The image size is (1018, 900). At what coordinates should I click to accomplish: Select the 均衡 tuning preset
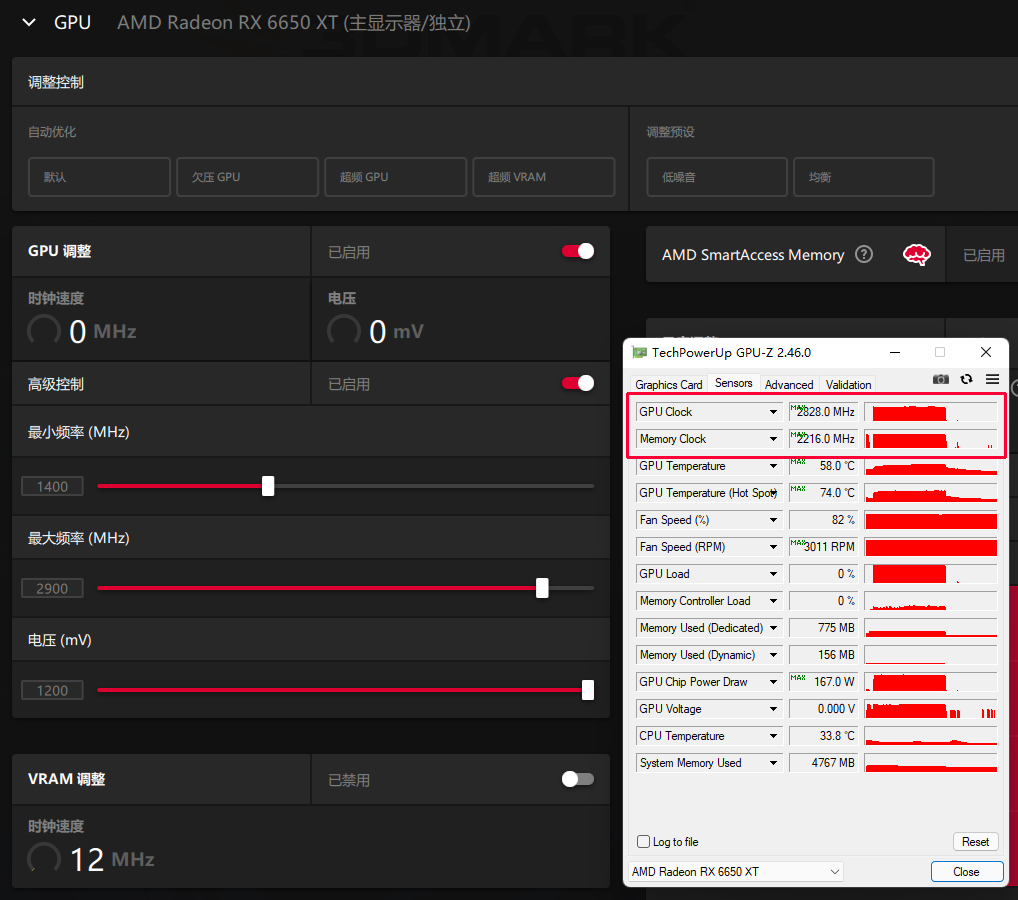pos(863,177)
